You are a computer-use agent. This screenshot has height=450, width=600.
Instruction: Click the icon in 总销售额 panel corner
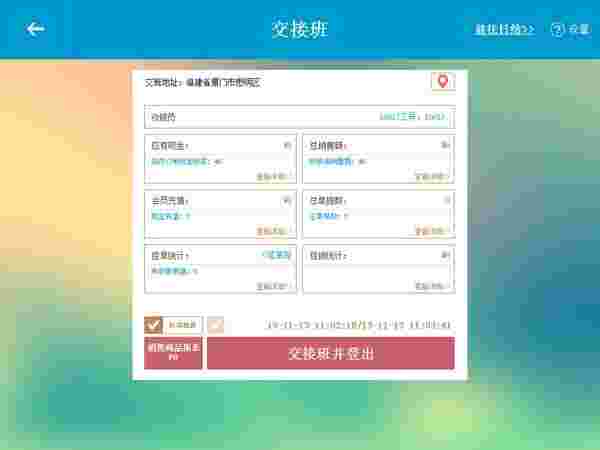445,145
